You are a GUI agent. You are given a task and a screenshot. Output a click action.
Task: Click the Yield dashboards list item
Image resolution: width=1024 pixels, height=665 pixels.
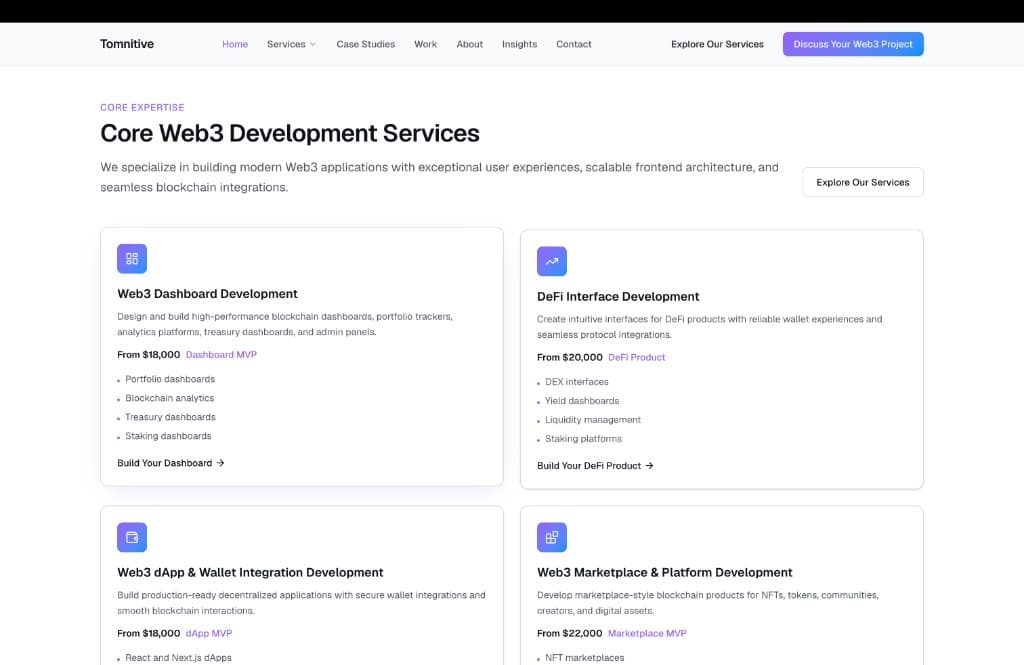[x=582, y=401]
